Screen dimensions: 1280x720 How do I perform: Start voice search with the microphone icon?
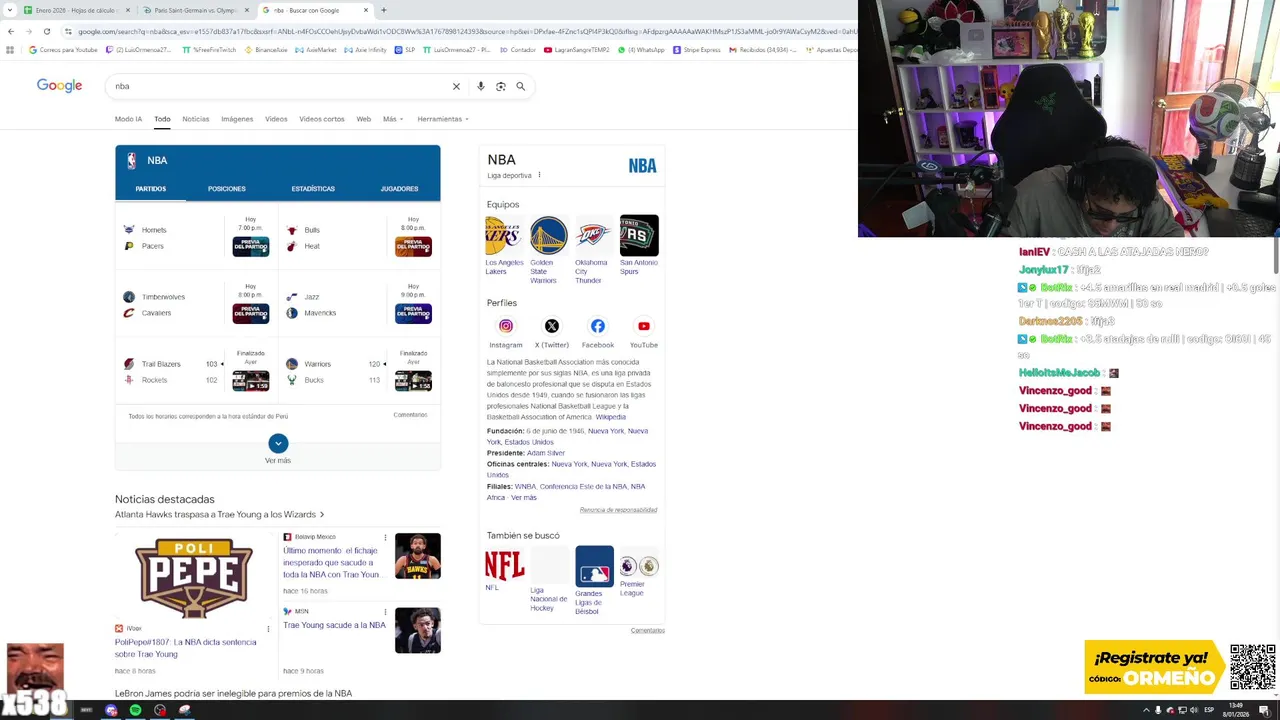[481, 86]
